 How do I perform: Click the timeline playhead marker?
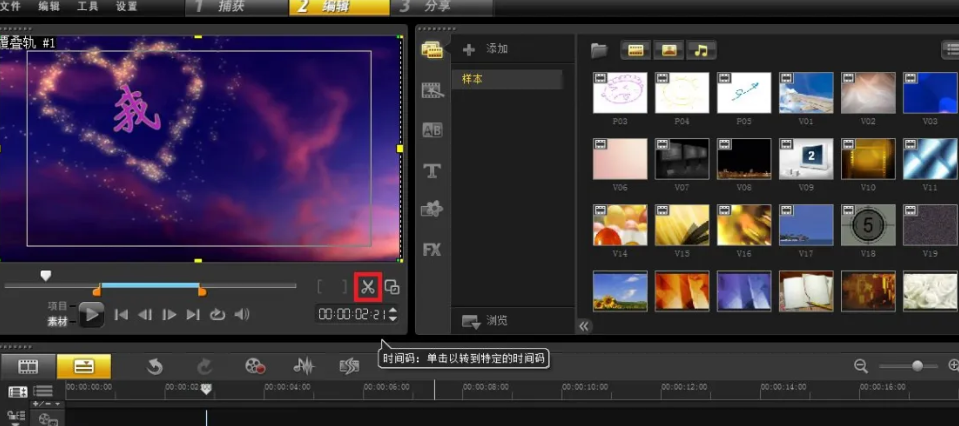(207, 389)
